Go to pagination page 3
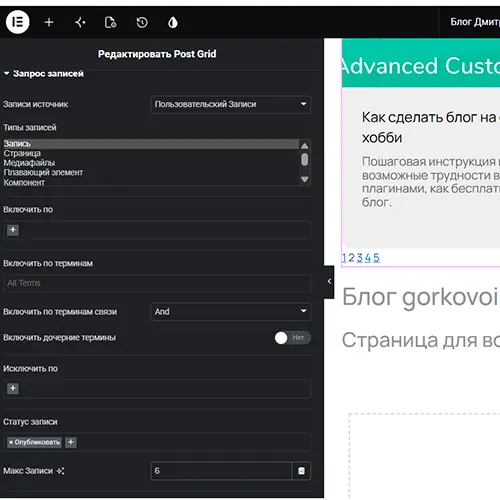The height and width of the screenshot is (500, 500). (359, 258)
